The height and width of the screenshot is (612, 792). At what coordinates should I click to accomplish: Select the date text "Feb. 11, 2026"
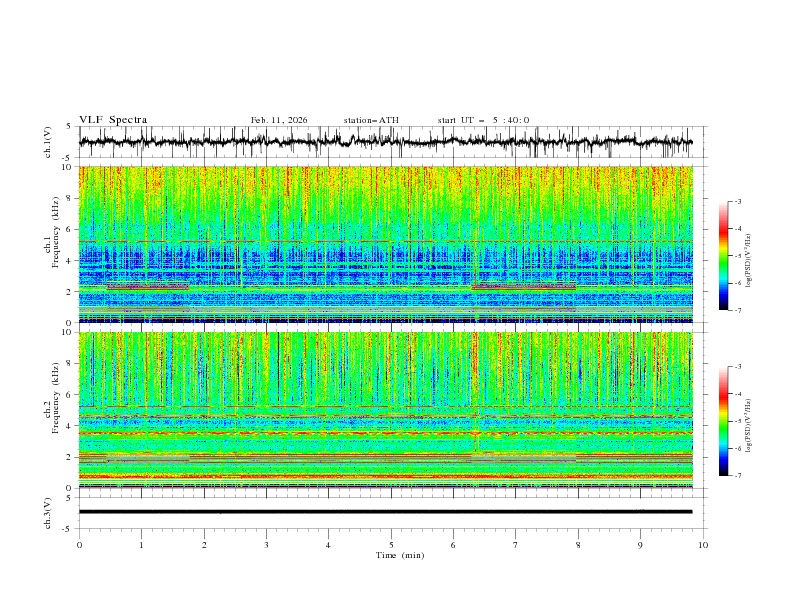point(279,120)
